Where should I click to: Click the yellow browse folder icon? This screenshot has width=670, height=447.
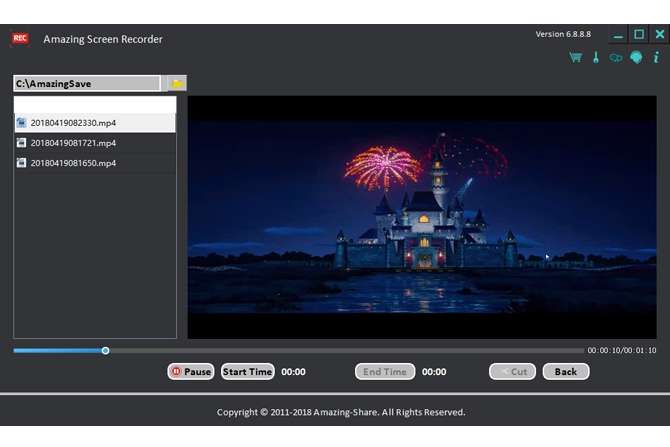177,83
